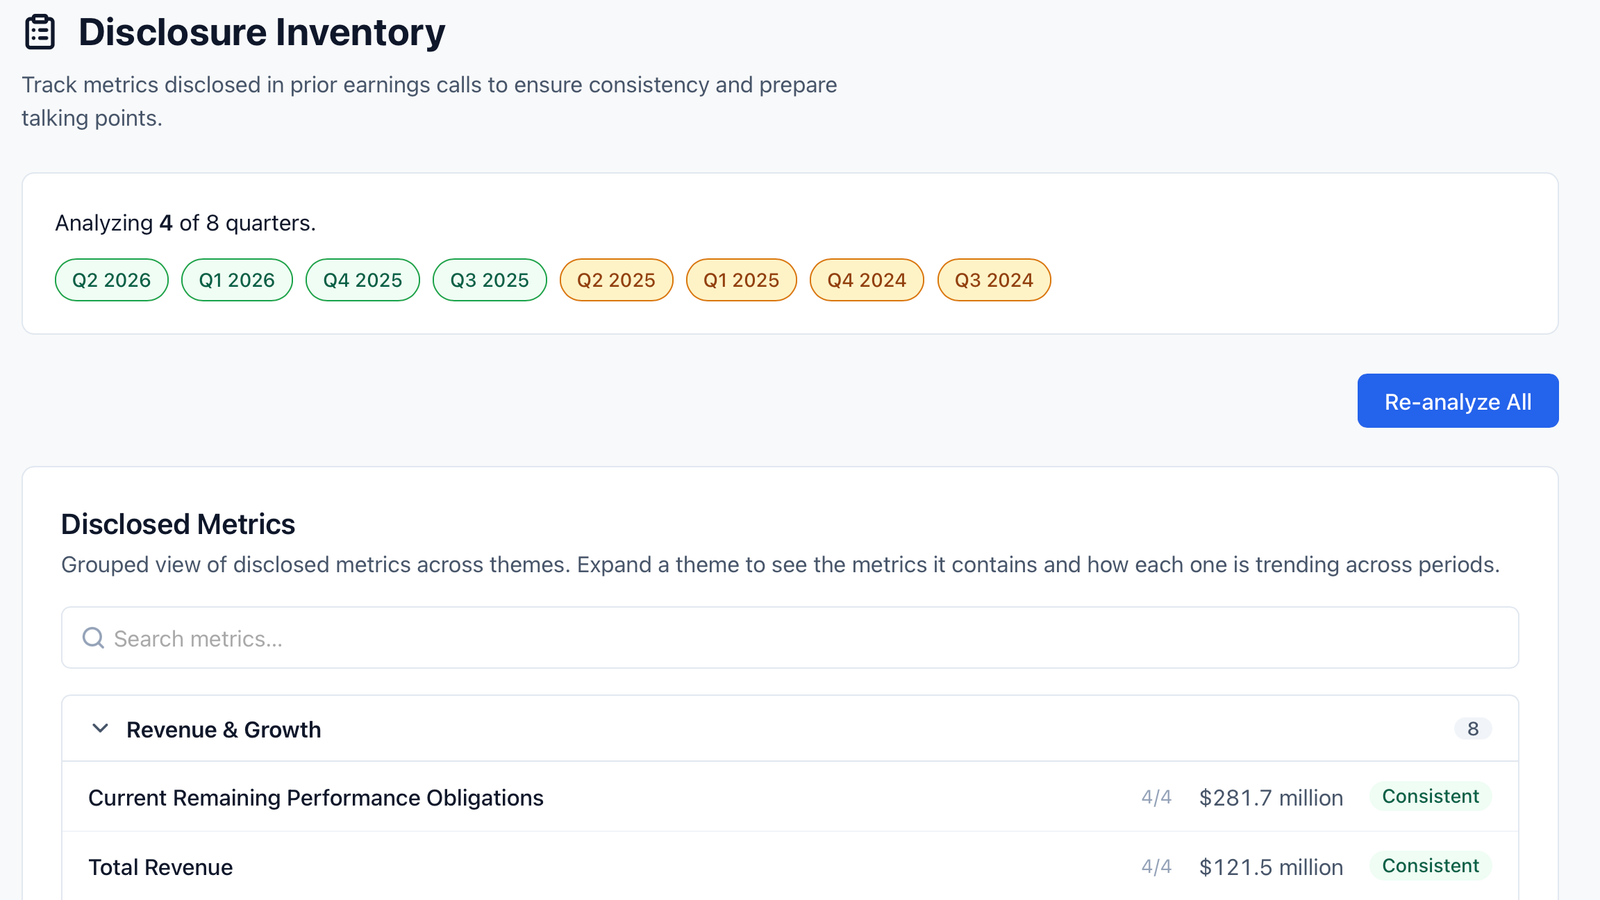Viewport: 1600px width, 900px height.
Task: Click the Consistent badge for Total Revenue
Action: click(1430, 866)
